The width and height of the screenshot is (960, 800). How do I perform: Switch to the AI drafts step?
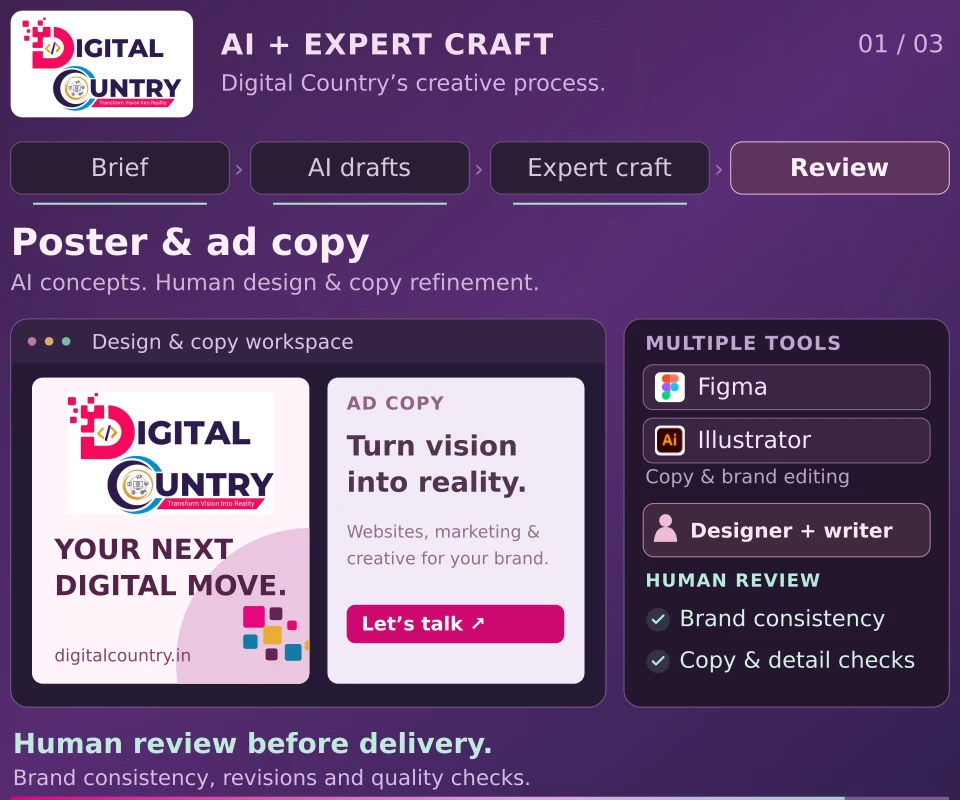pyautogui.click(x=359, y=168)
